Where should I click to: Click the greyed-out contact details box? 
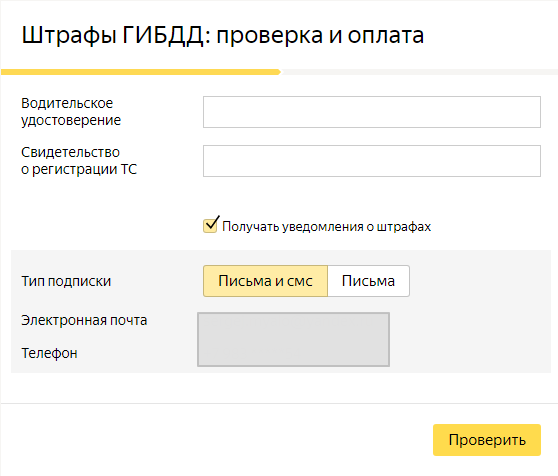pos(294,339)
